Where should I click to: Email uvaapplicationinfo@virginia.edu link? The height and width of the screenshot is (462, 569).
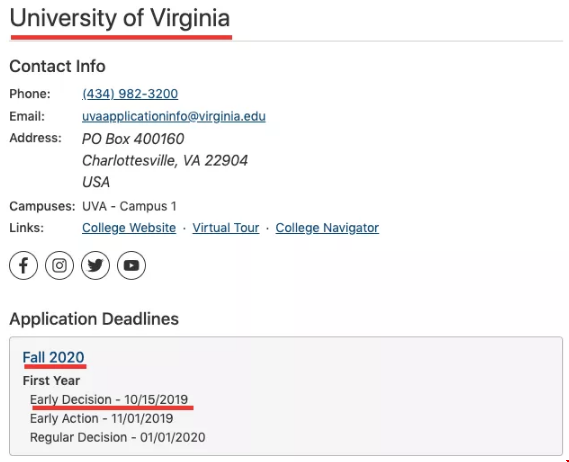pyautogui.click(x=174, y=116)
